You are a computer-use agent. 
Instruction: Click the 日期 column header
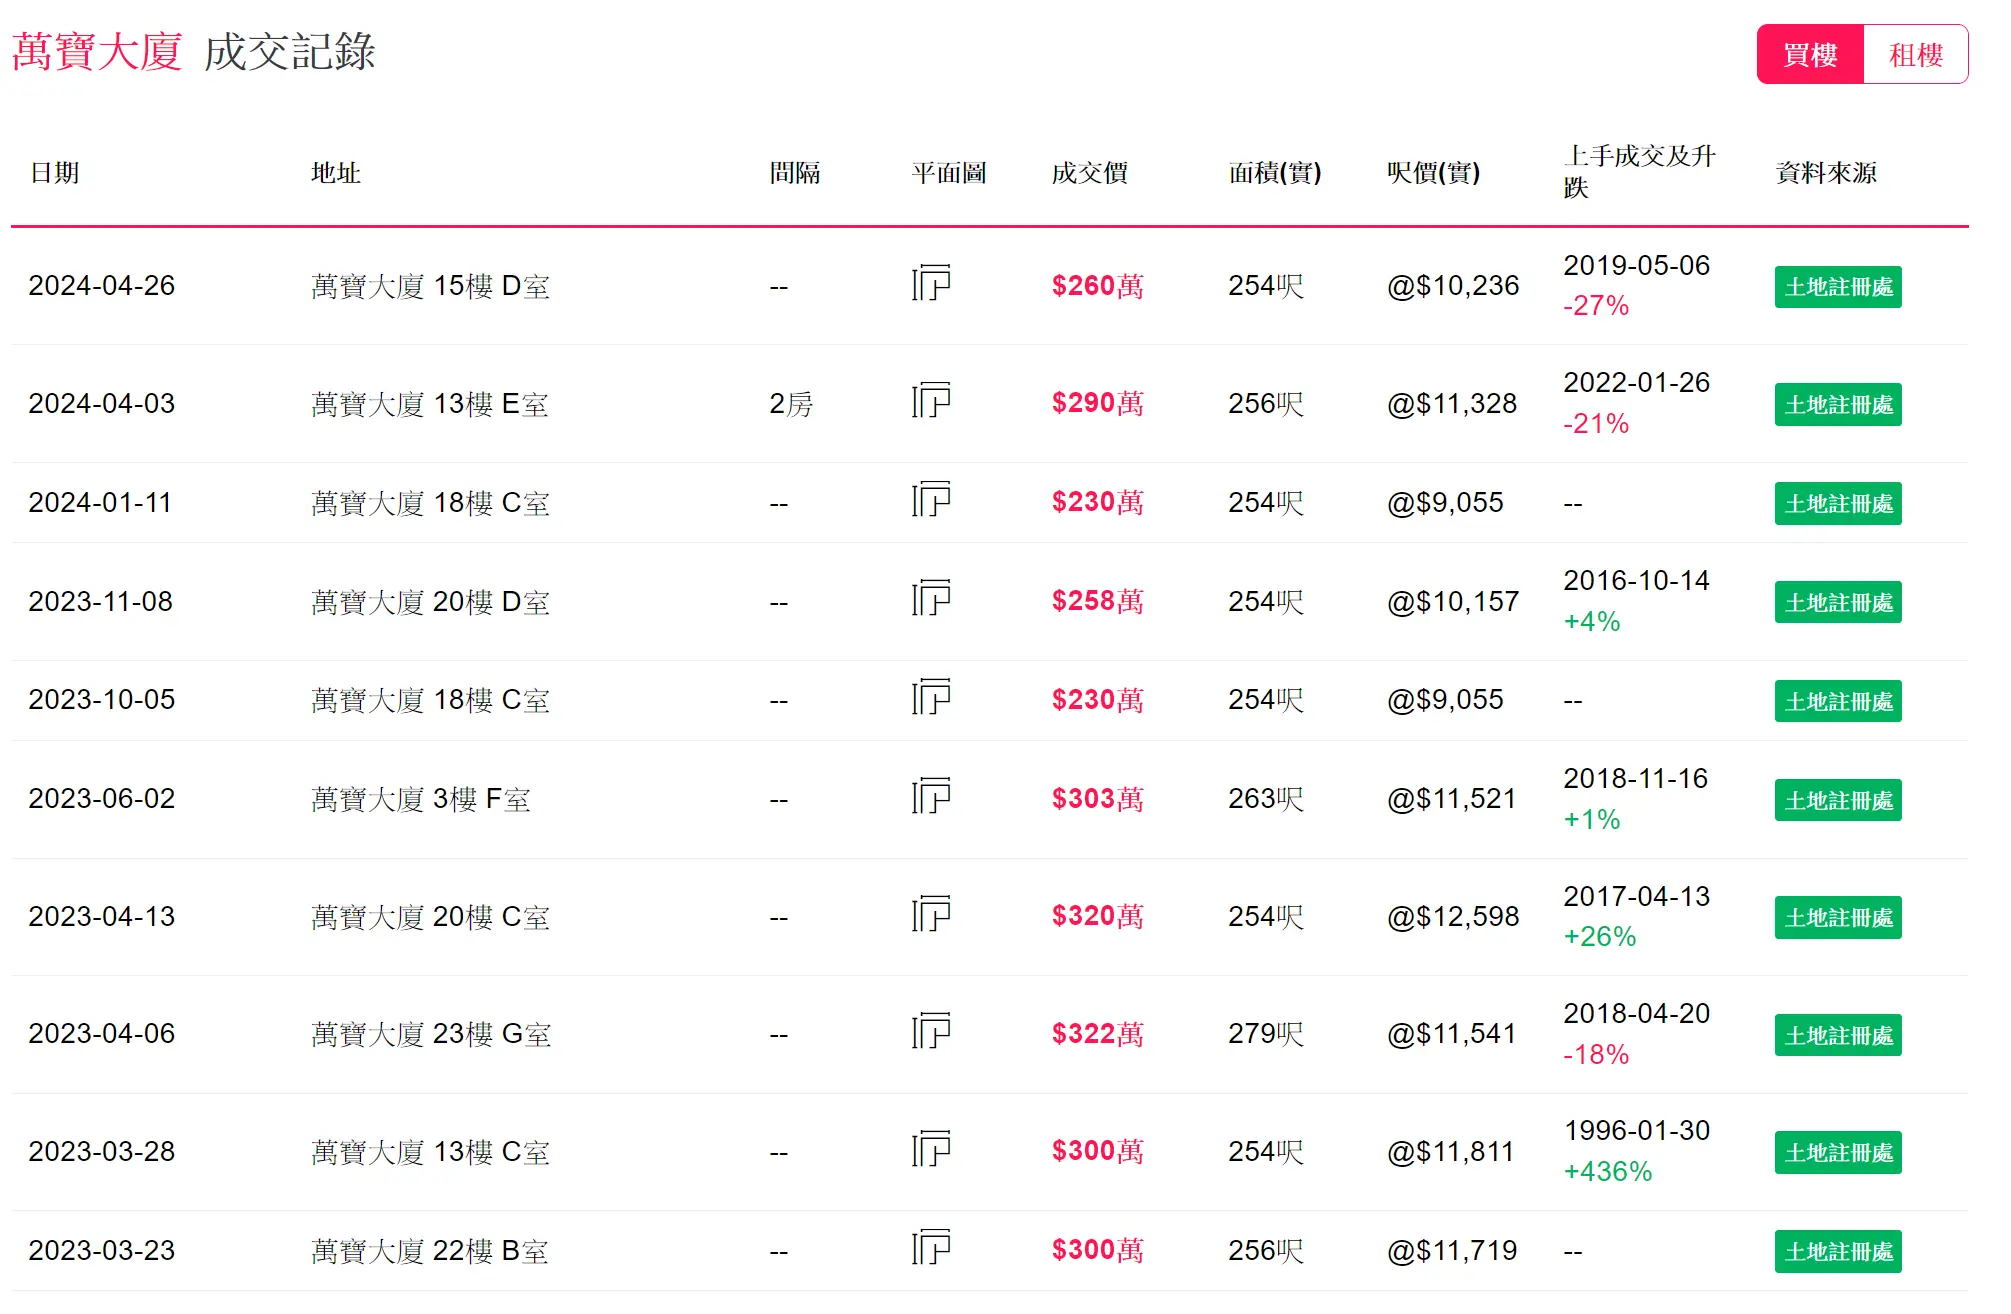(x=55, y=173)
